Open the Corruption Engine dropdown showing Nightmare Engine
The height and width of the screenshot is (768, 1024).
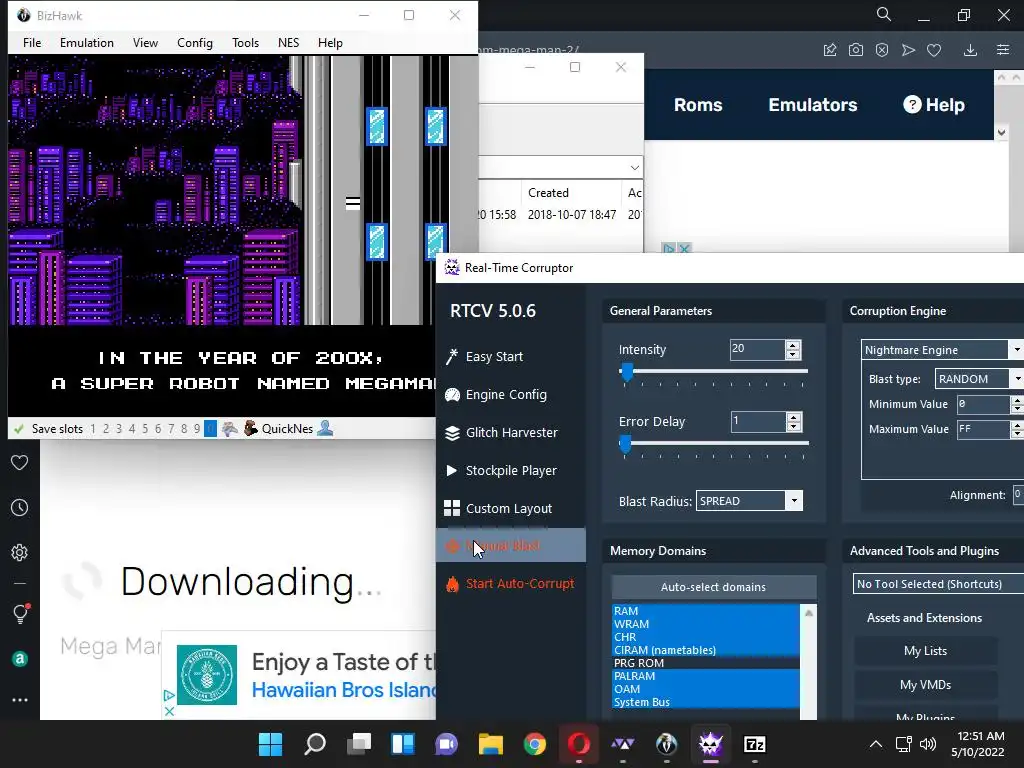(x=942, y=350)
